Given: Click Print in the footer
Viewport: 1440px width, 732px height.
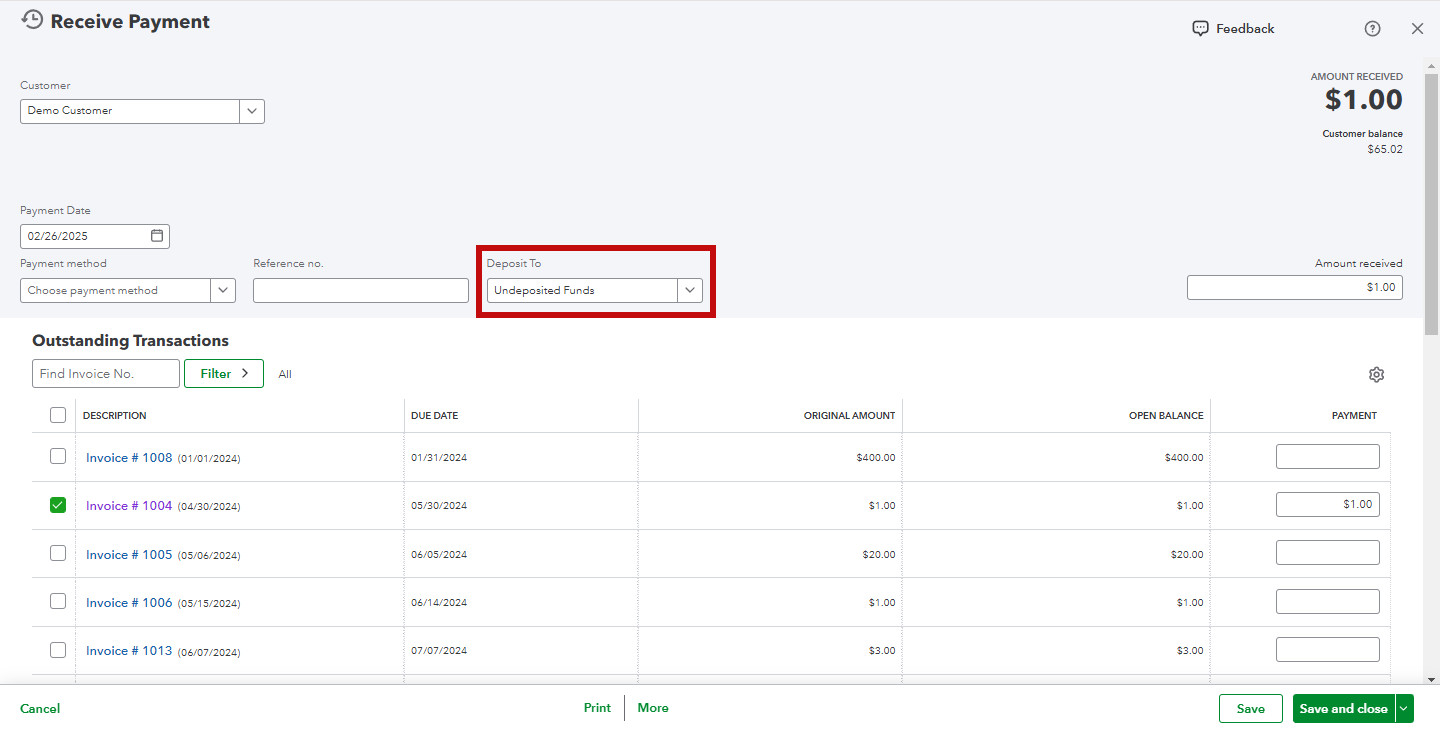Looking at the screenshot, I should point(597,708).
